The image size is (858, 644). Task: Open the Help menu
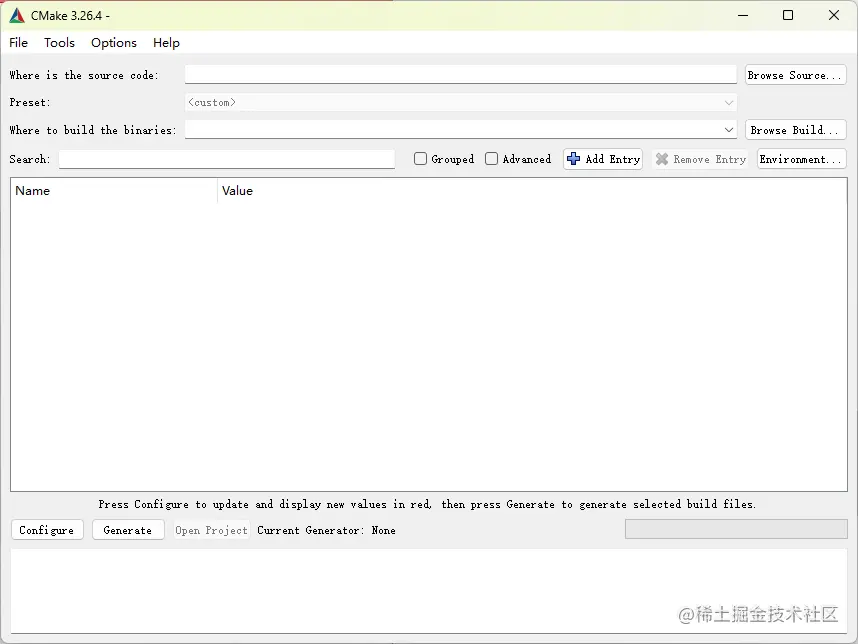[x=166, y=43]
